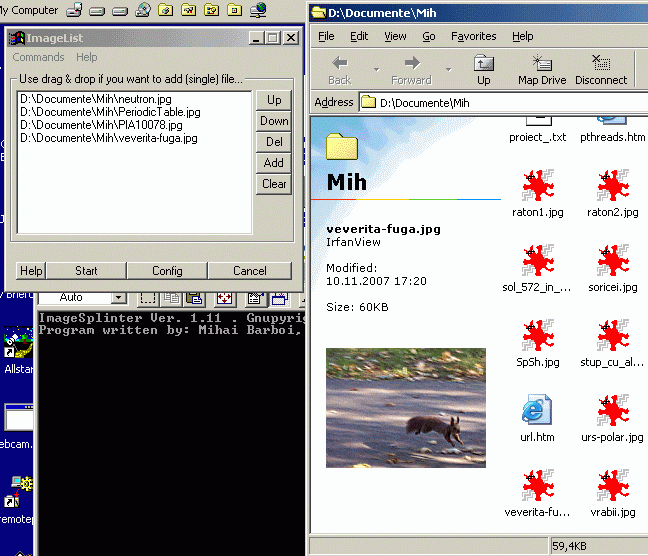This screenshot has width=648, height=556.
Task: Select the url.htm file icon
Action: (x=538, y=411)
